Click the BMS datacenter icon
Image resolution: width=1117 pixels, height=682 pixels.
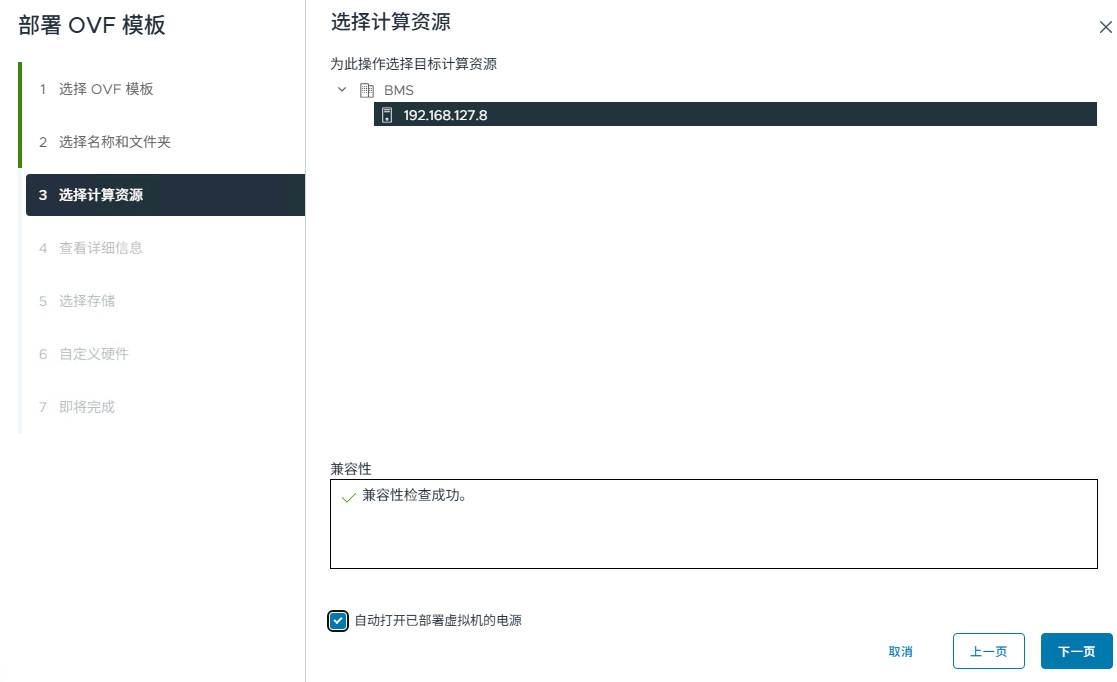coord(366,90)
